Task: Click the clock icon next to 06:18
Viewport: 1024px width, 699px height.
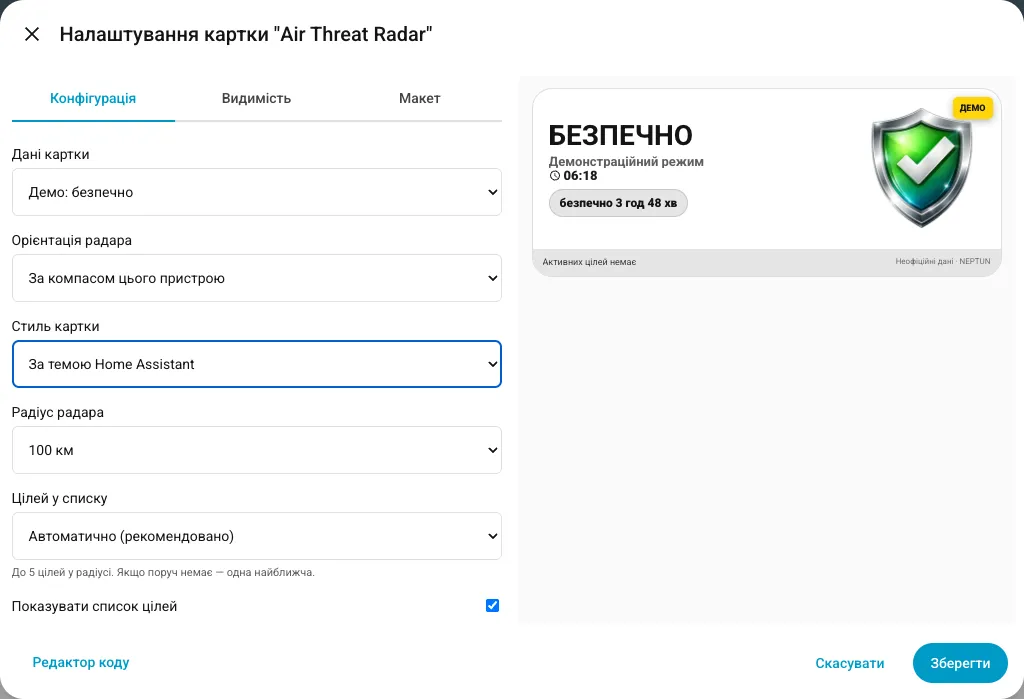Action: click(x=554, y=176)
